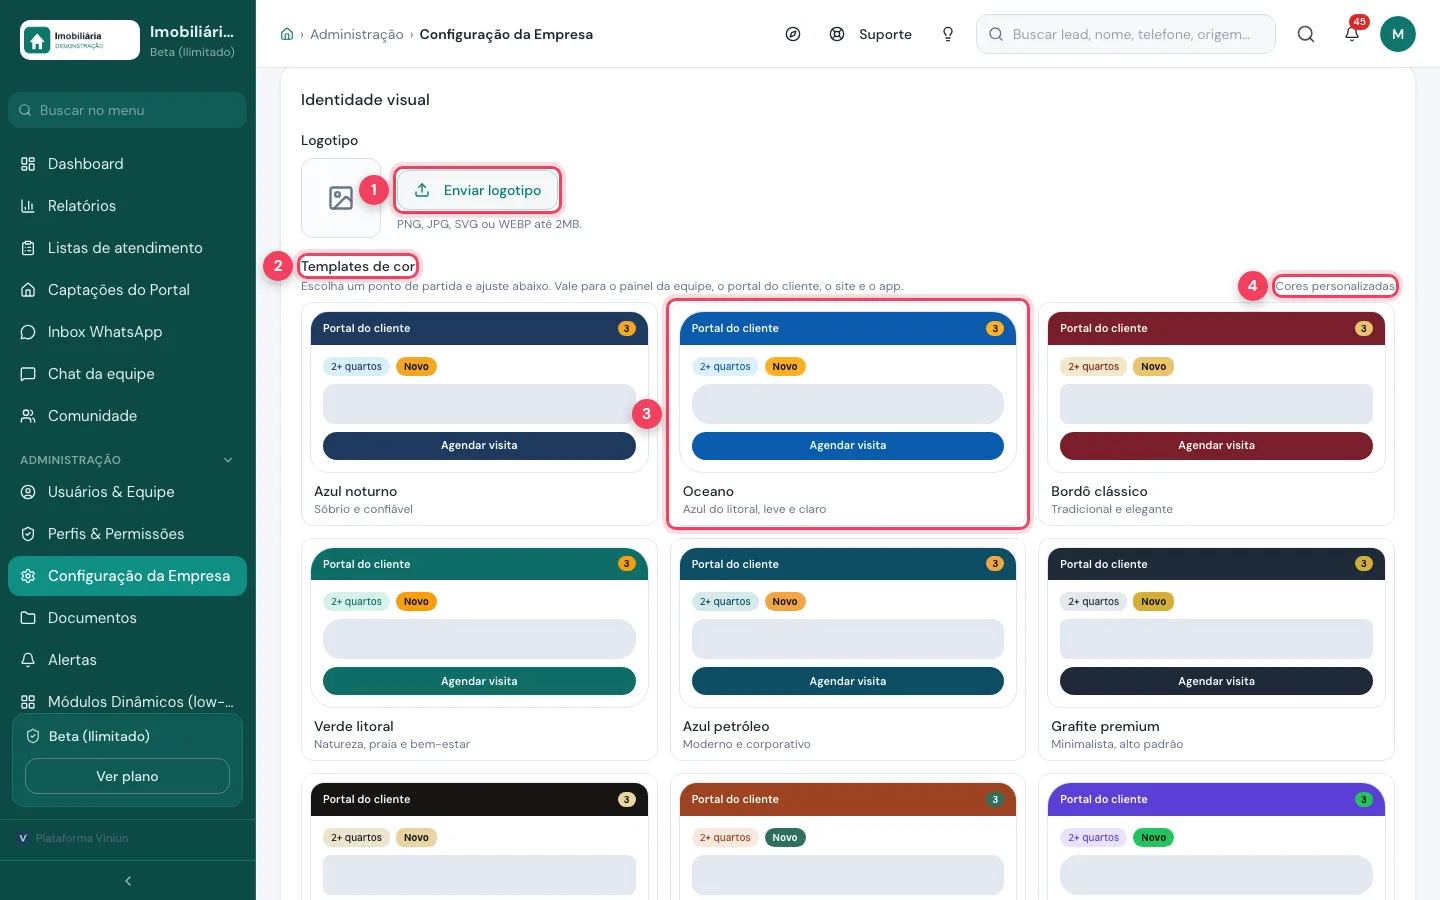Image resolution: width=1440 pixels, height=900 pixels.
Task: Open notifications bell with 45 badge
Action: (1352, 34)
